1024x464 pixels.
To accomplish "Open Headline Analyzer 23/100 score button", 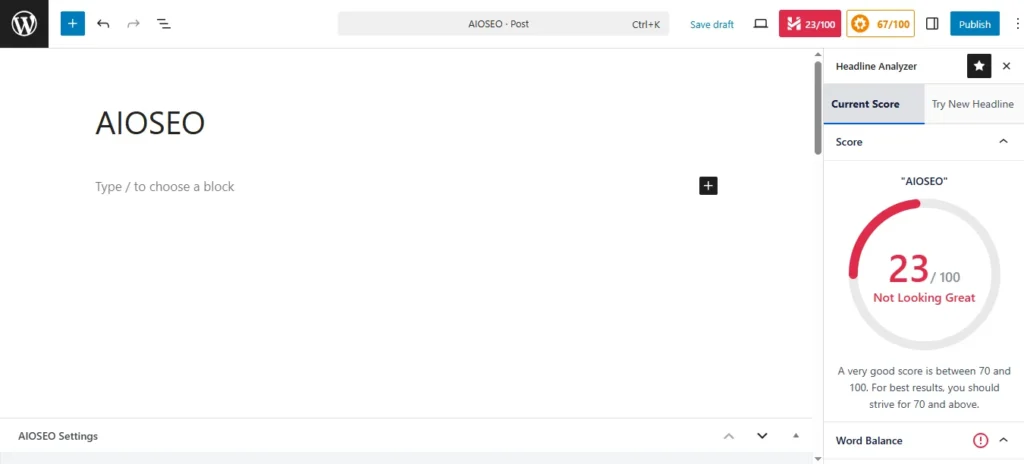I will [x=810, y=24].
